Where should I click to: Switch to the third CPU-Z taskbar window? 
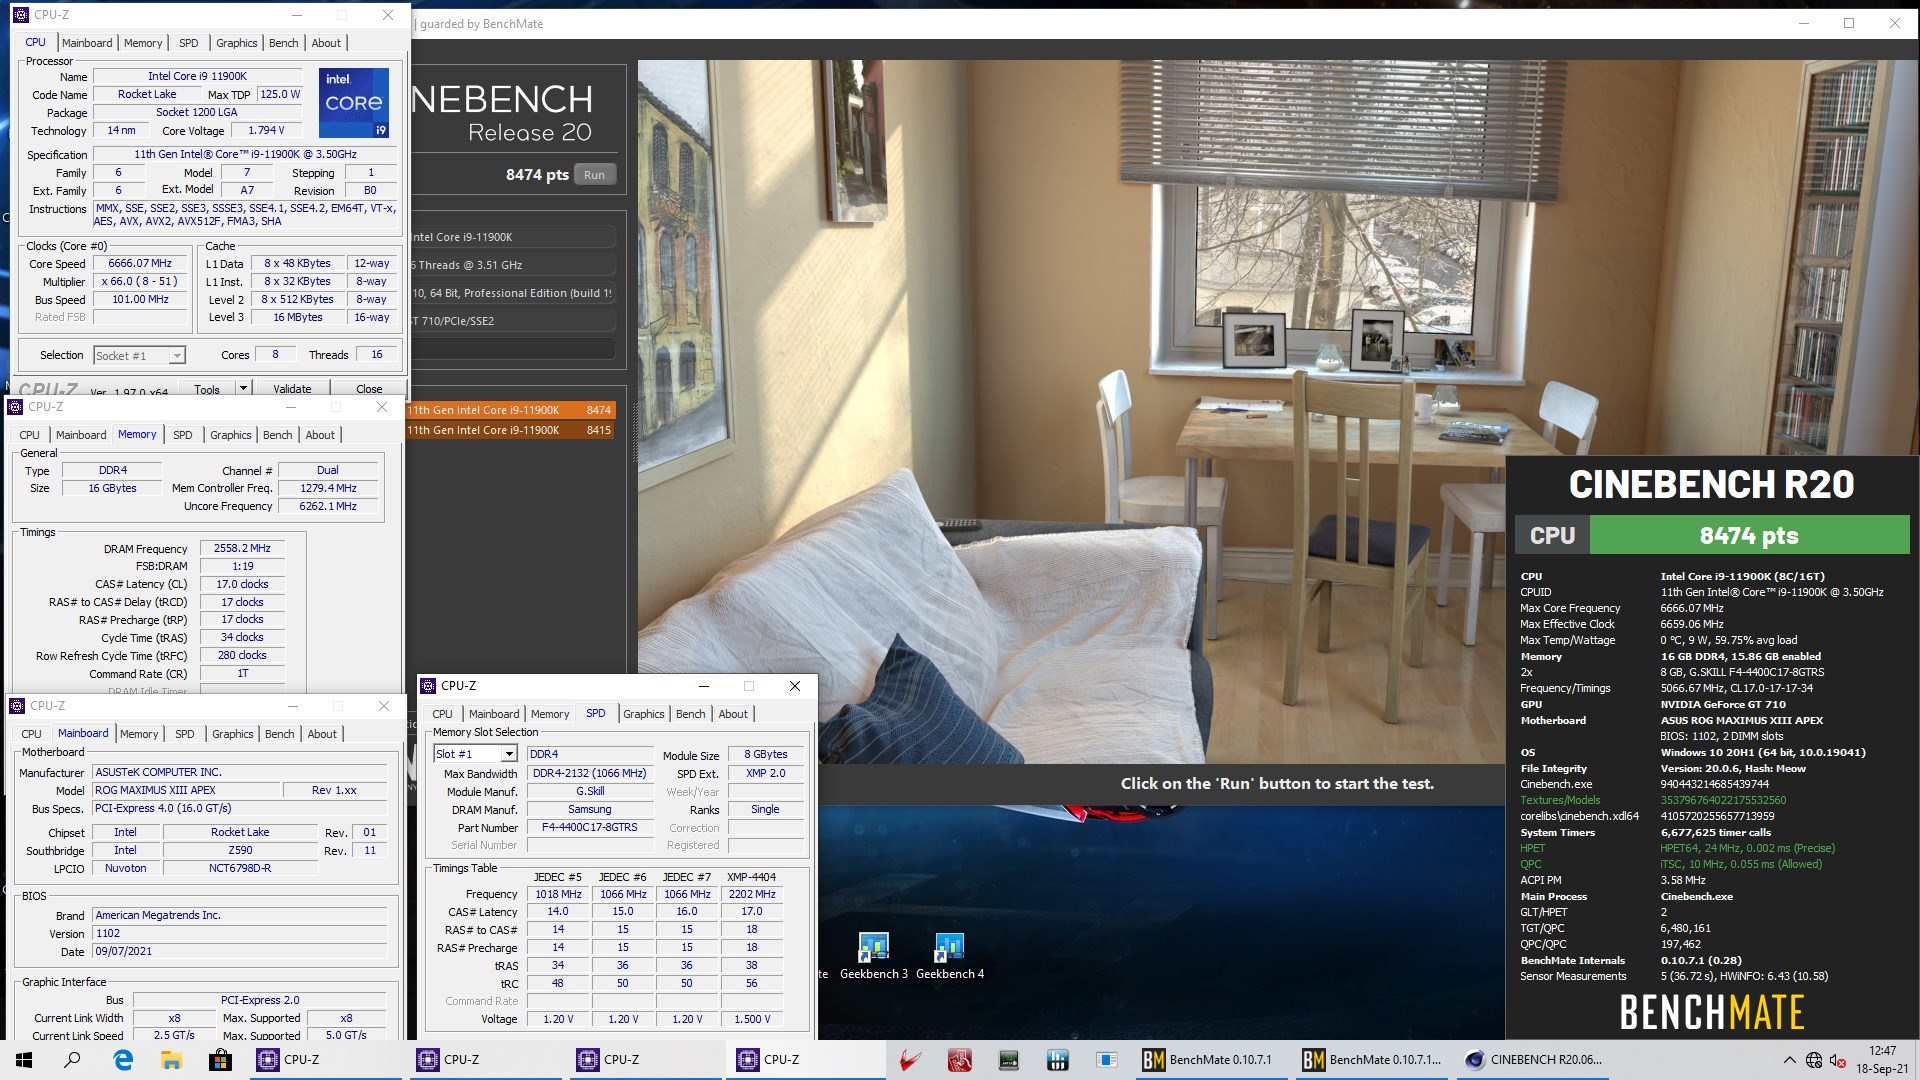coord(645,1060)
